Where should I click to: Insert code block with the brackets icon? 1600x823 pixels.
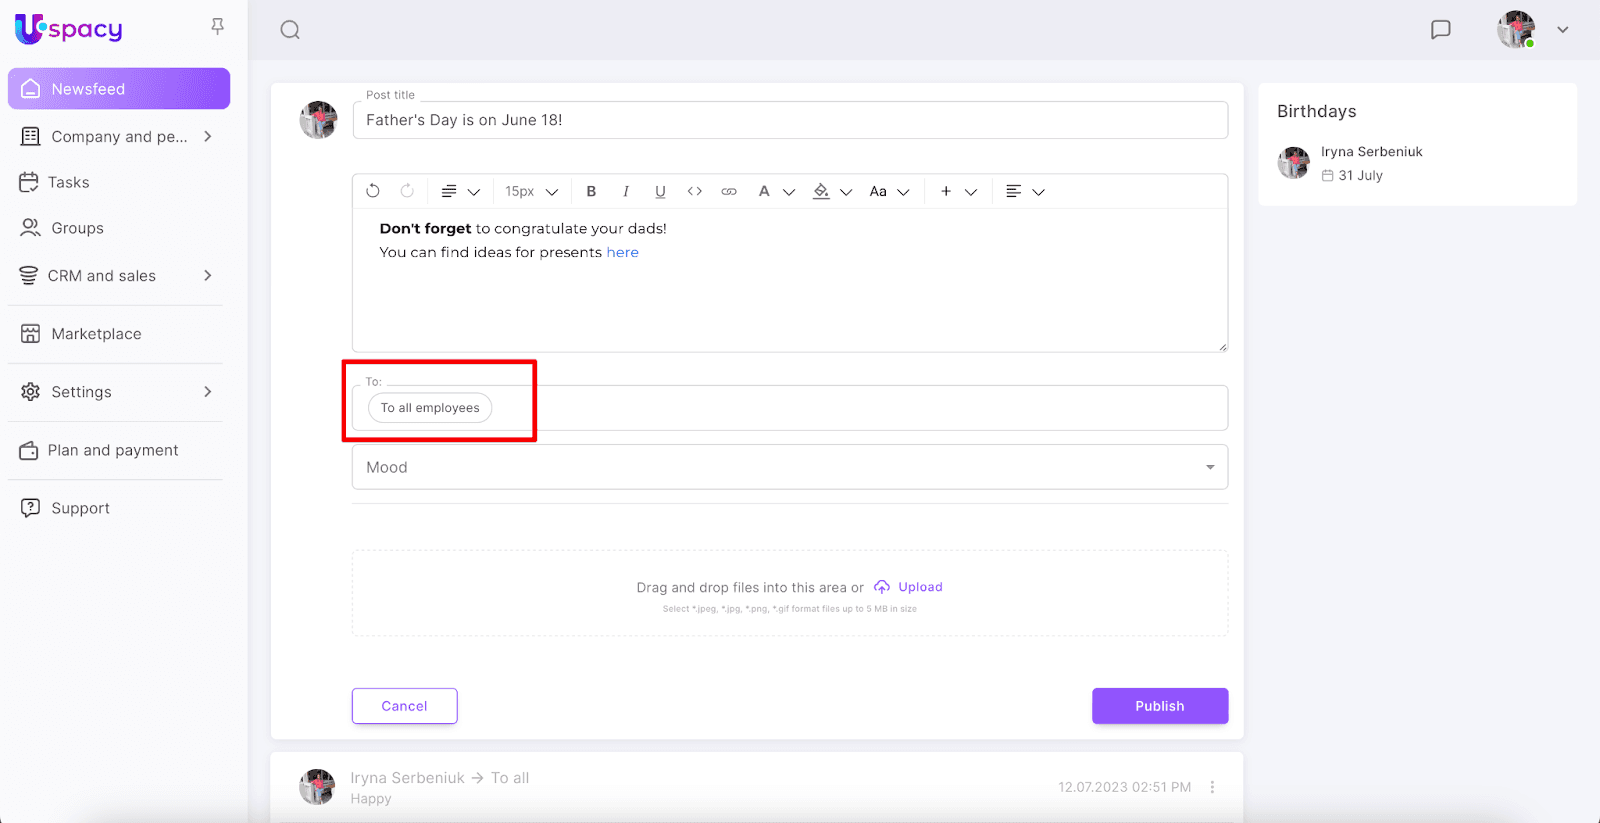695,191
